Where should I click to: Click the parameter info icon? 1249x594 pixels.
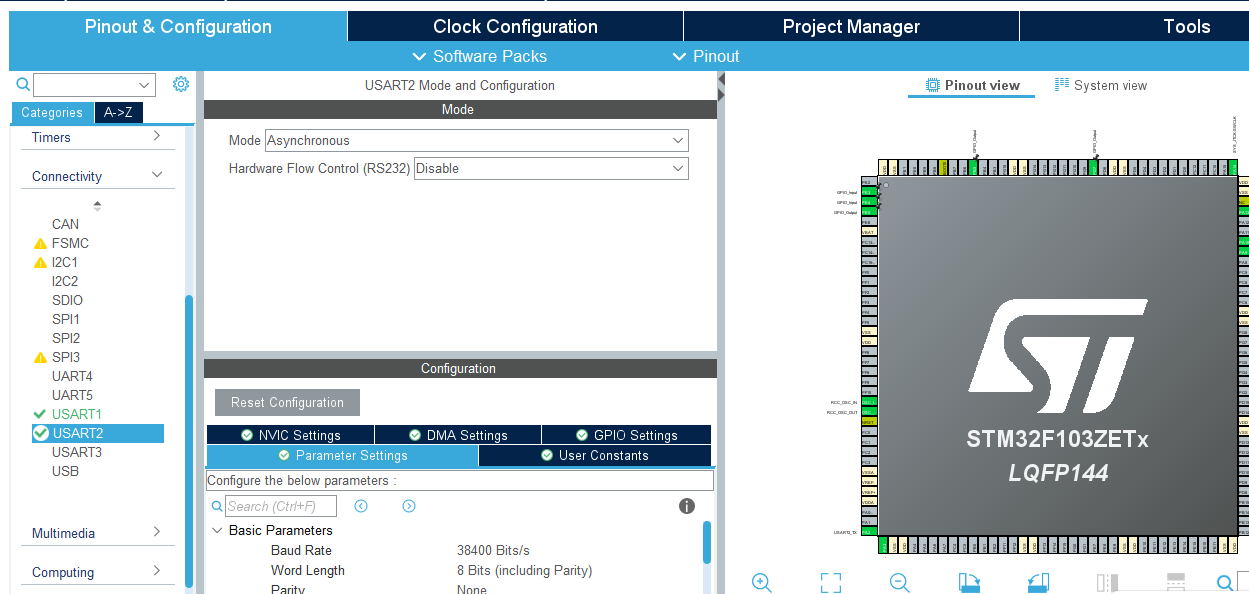click(x=687, y=506)
